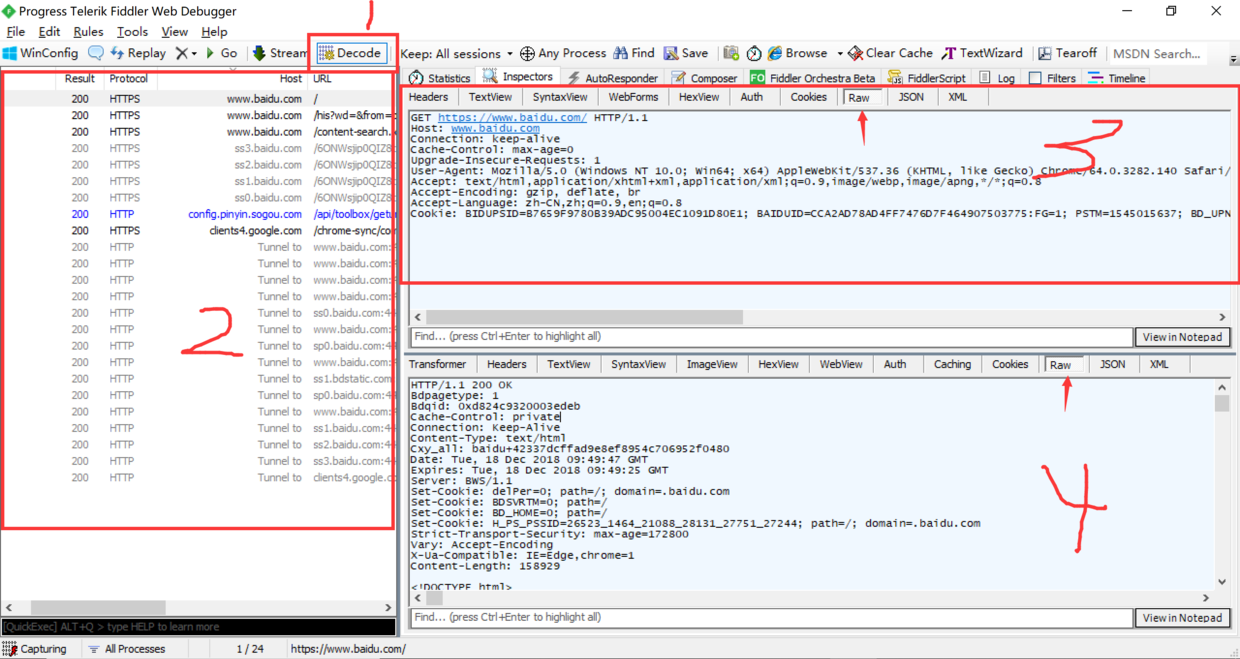Select the /his?wd= session row
1240x659 pixels.
[198, 115]
